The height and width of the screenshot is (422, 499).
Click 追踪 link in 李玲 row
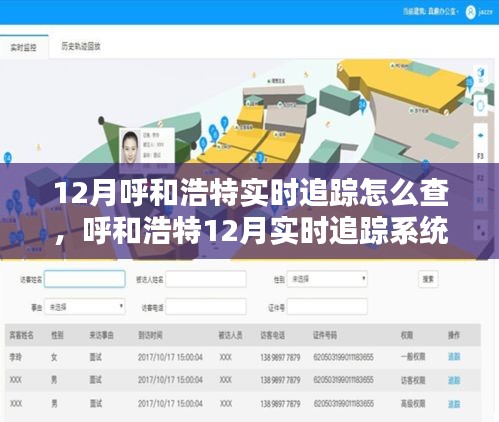pyautogui.click(x=454, y=357)
